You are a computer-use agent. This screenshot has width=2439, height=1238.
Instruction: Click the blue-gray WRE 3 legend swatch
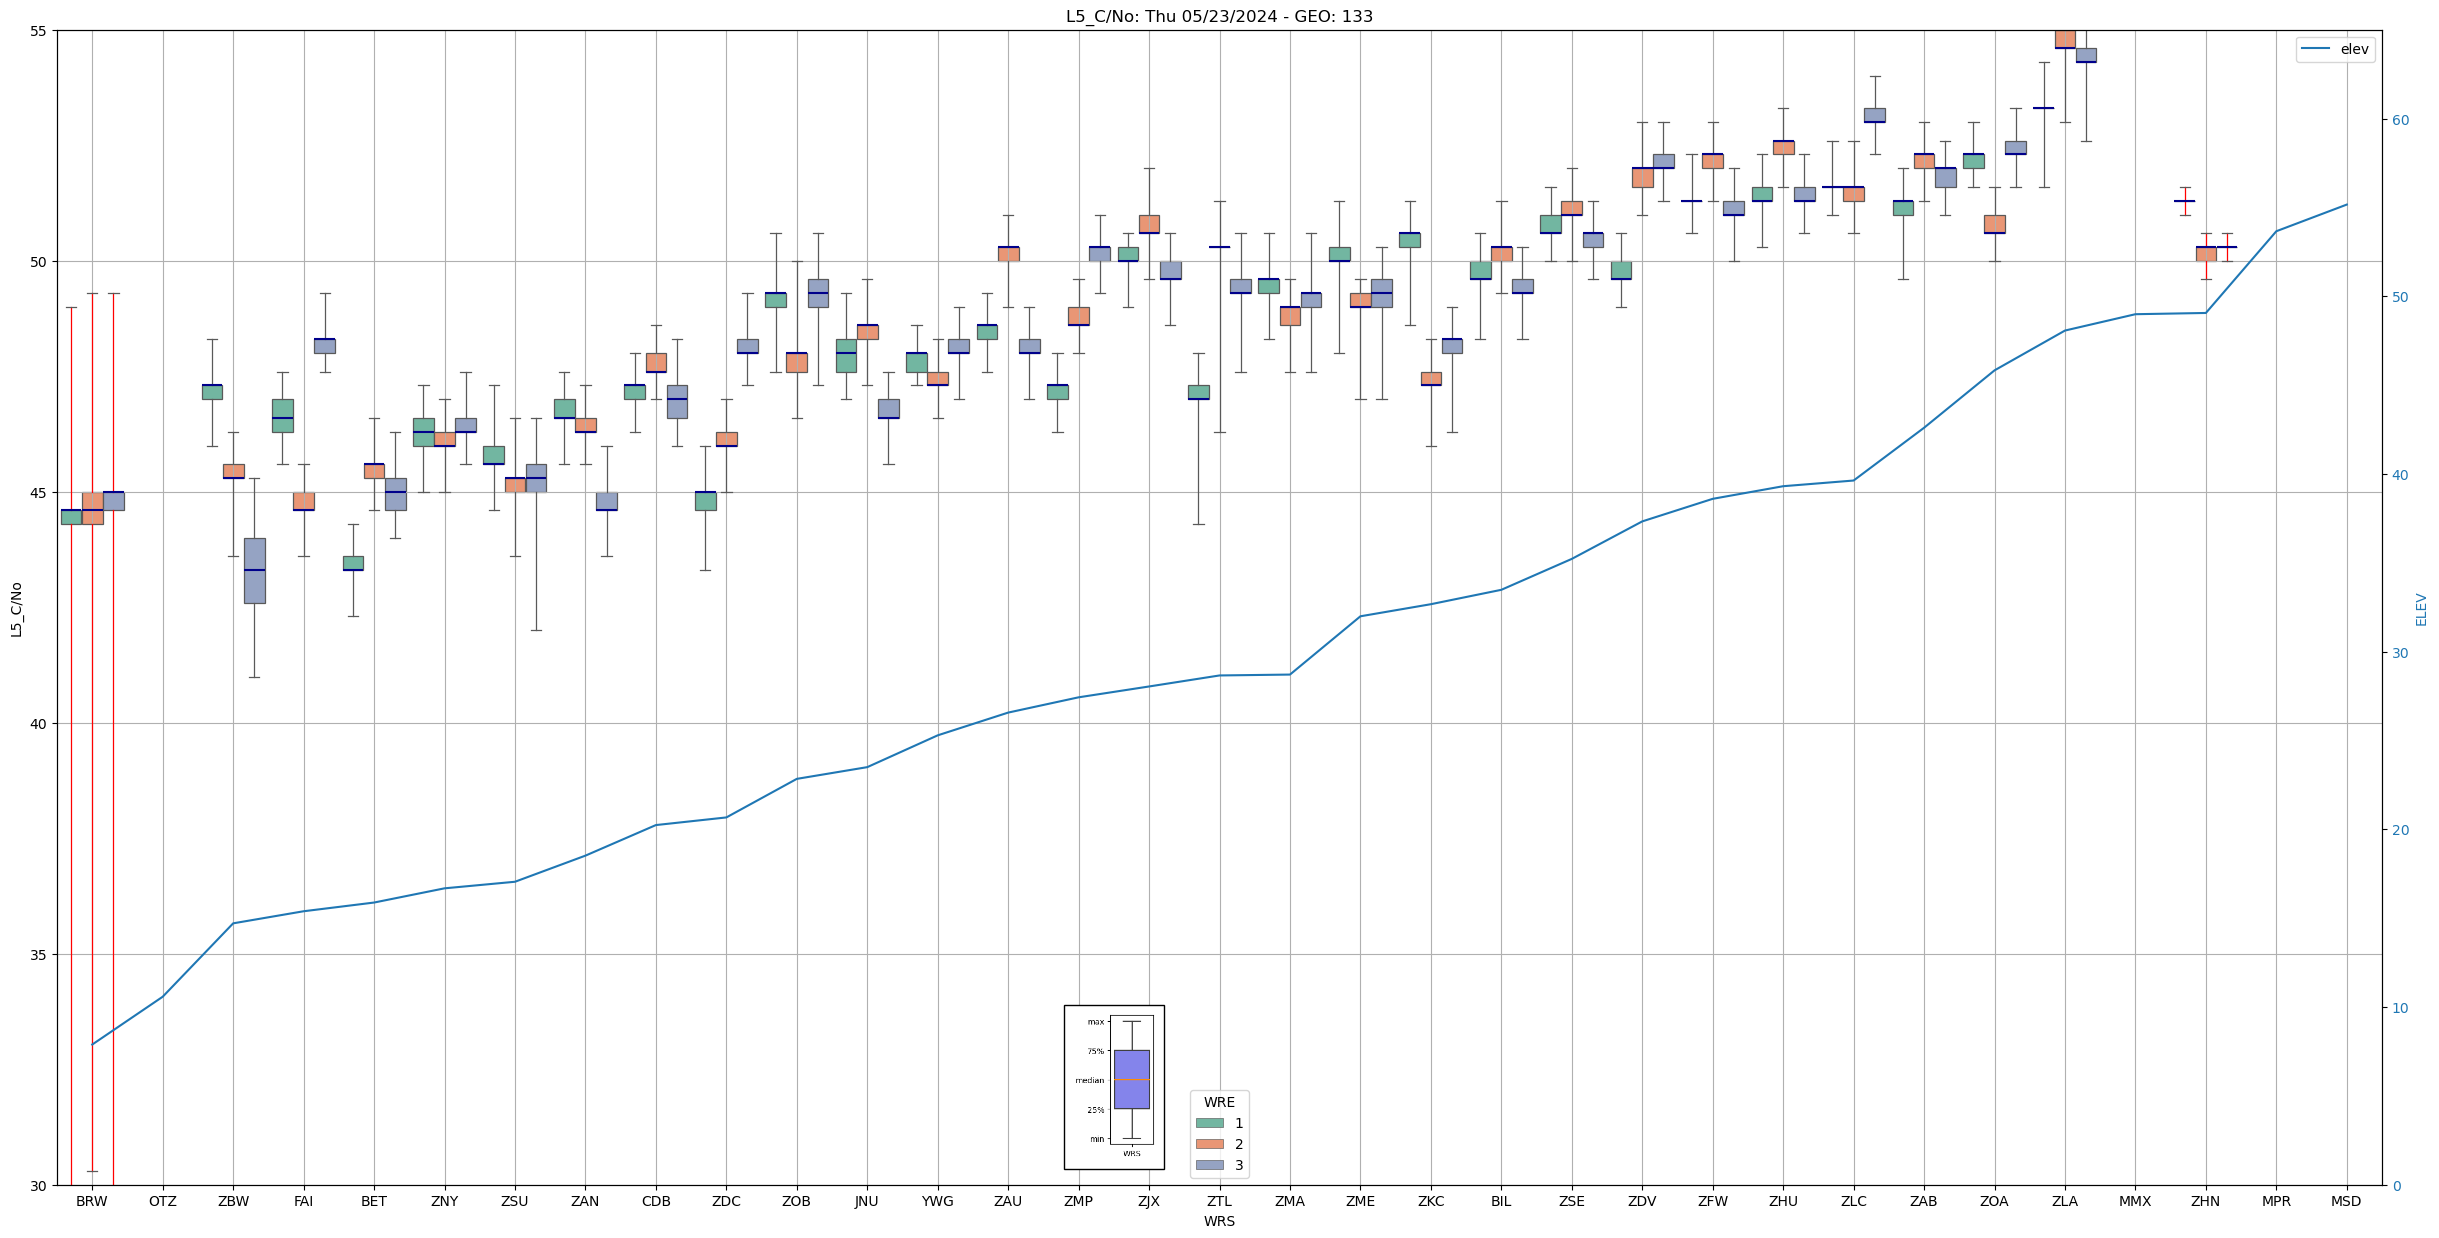tap(1209, 1165)
